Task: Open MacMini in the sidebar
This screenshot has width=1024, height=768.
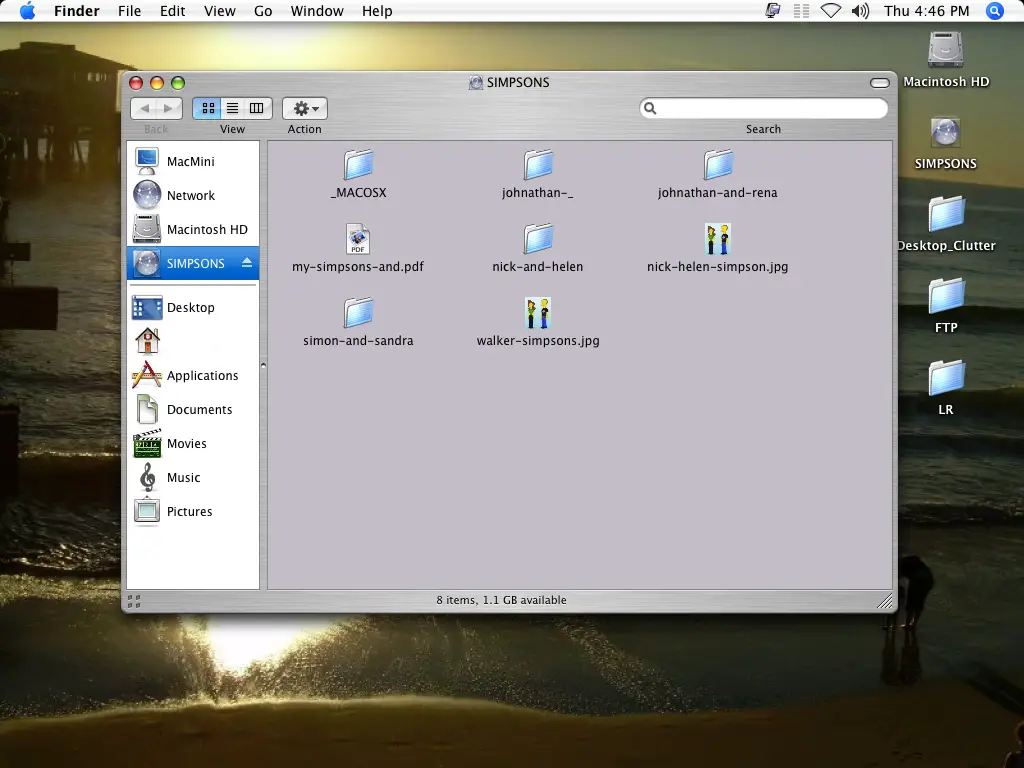Action: pos(193,161)
